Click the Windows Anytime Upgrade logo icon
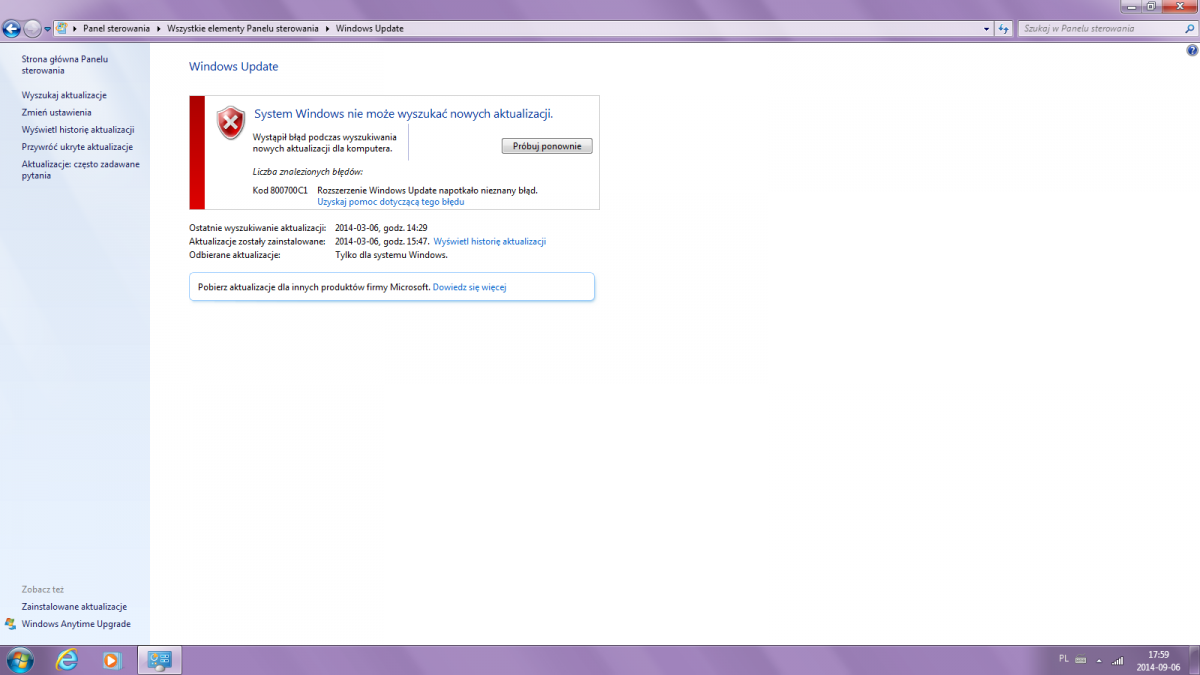This screenshot has width=1200, height=675. 10,623
